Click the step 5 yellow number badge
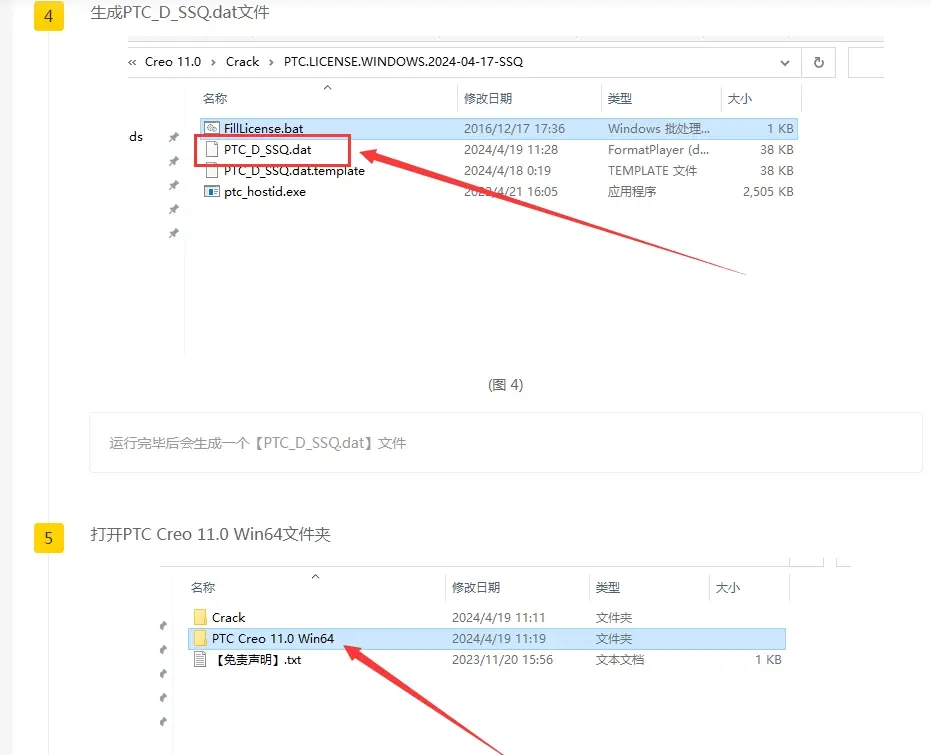This screenshot has width=931, height=755. click(49, 538)
